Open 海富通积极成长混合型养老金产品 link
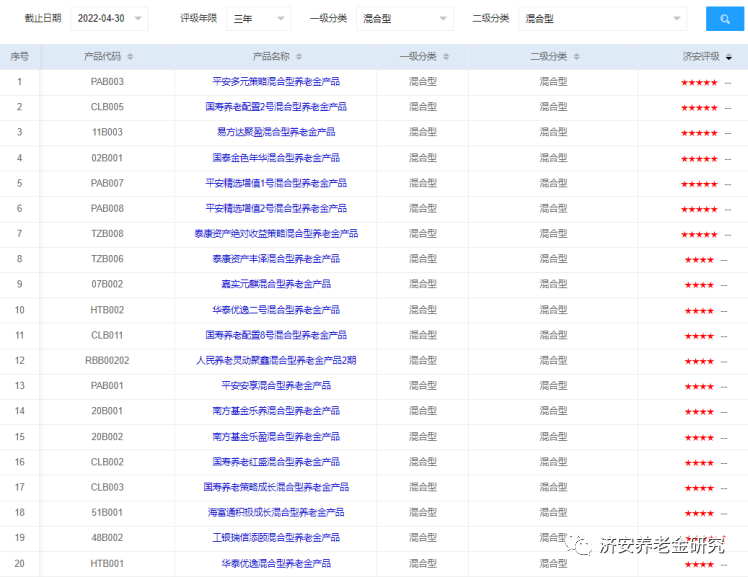Image resolution: width=748 pixels, height=577 pixels. (x=276, y=513)
